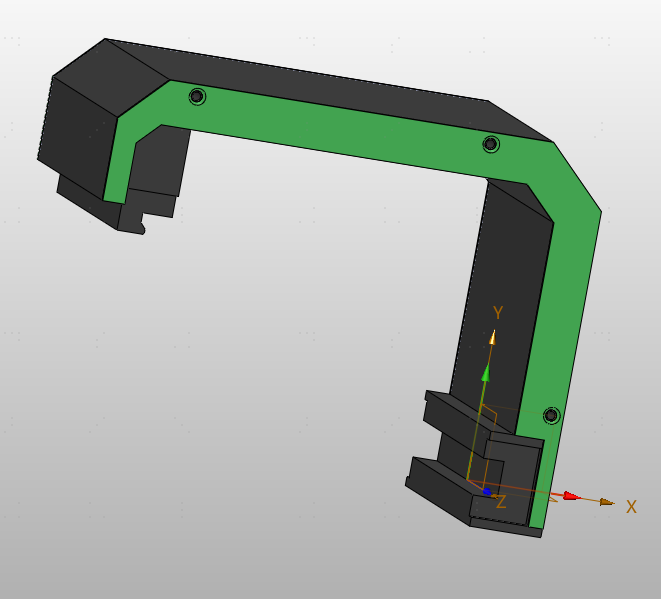Select the screw hole on lower right leg
Image resolution: width=661 pixels, height=599 pixels.
551,415
